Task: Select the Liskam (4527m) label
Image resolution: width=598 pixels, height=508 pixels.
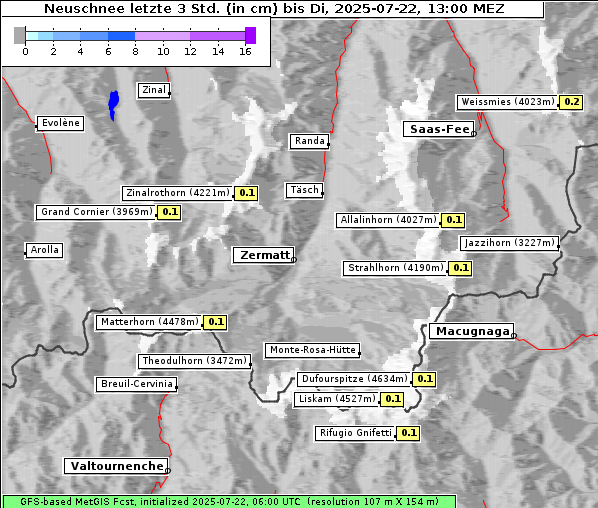Action: pos(337,399)
